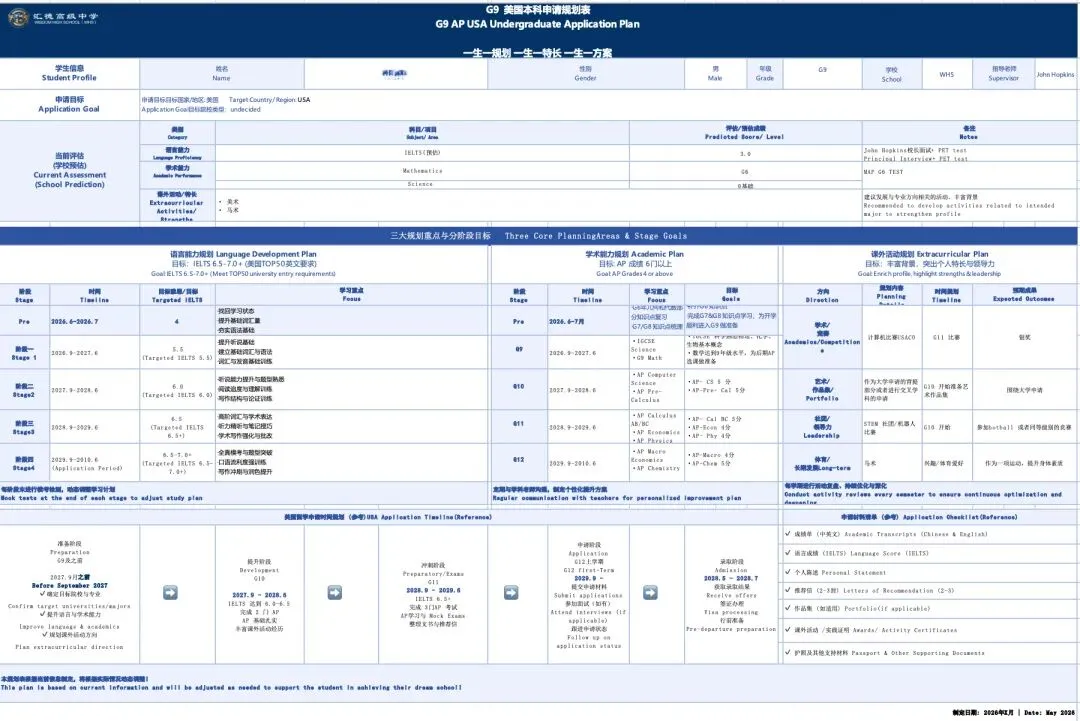Click the 'Application Checklist (Reference)' header
The height and width of the screenshot is (721, 1080).
[928, 516]
